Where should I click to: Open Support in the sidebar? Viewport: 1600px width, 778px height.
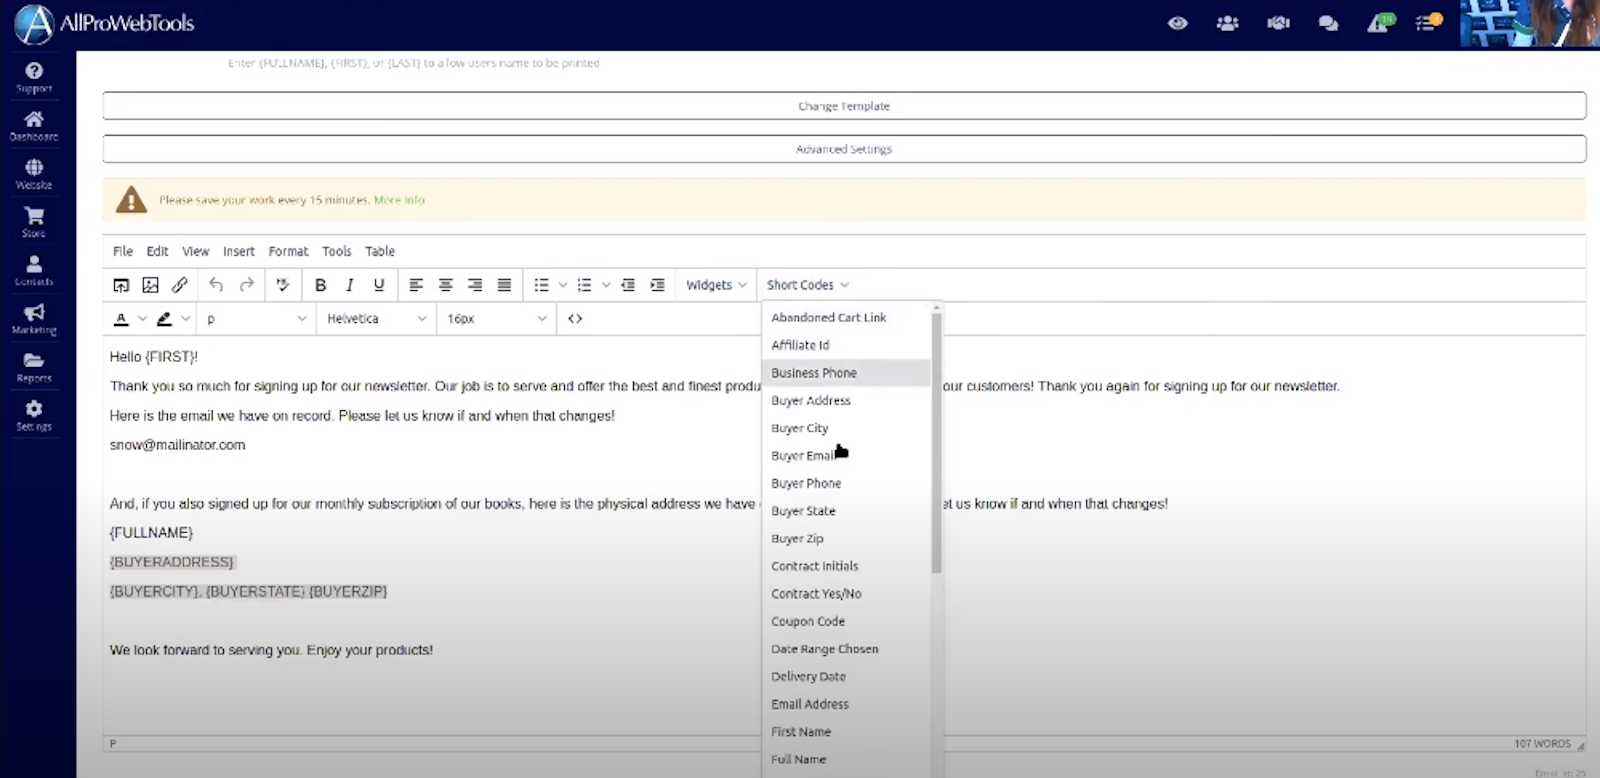point(34,77)
